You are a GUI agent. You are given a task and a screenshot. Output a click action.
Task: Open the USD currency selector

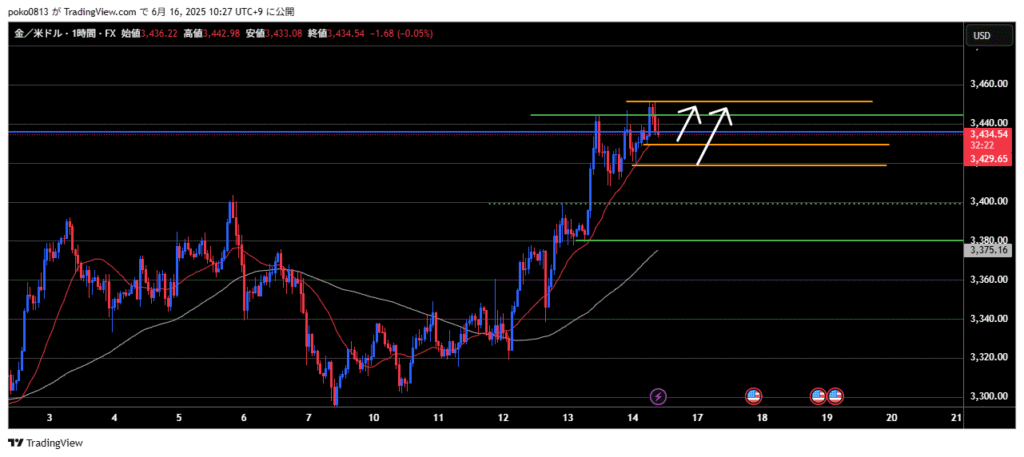(x=981, y=36)
